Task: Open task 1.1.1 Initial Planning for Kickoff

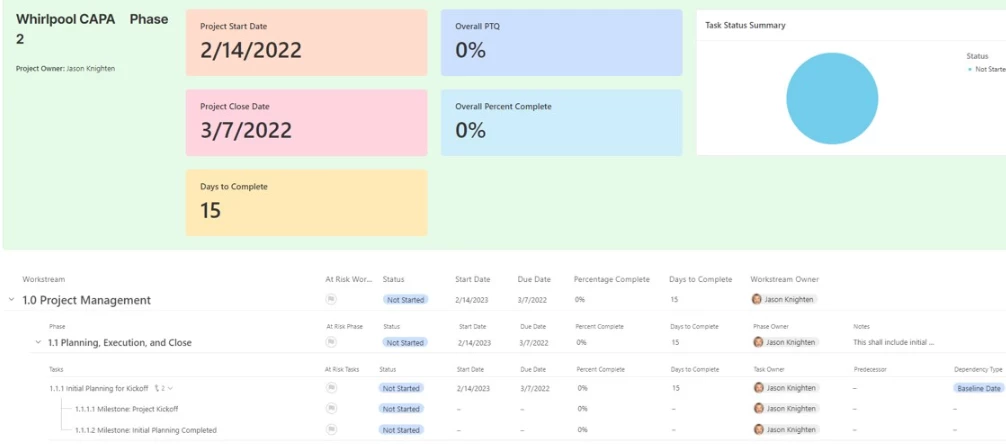Action: [99, 388]
